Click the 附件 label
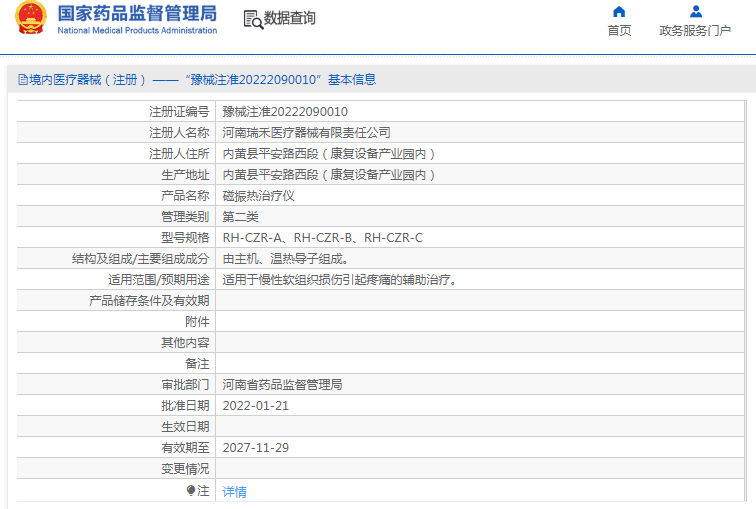 [197, 321]
